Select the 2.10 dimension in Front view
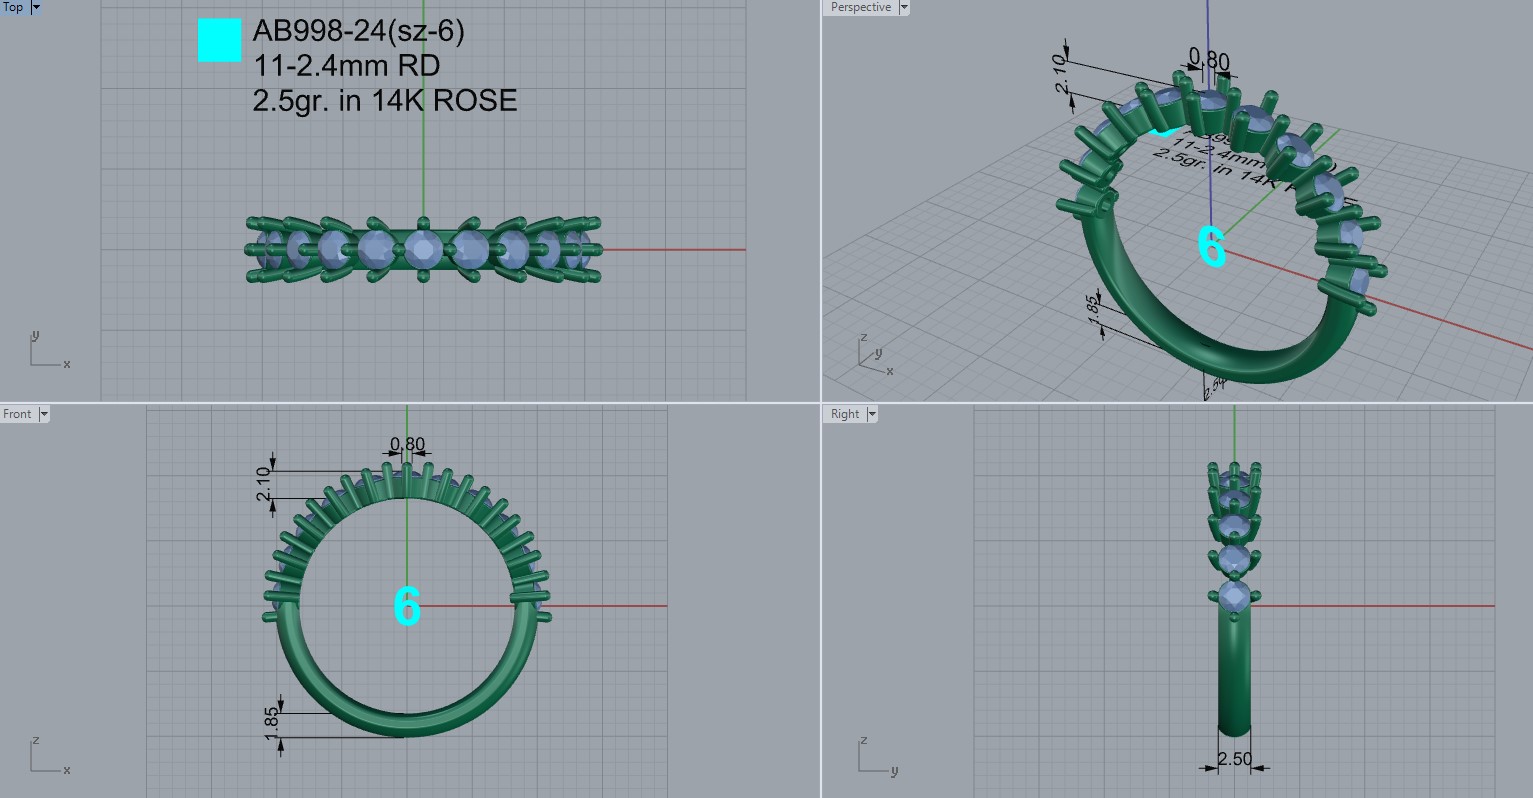 point(264,485)
